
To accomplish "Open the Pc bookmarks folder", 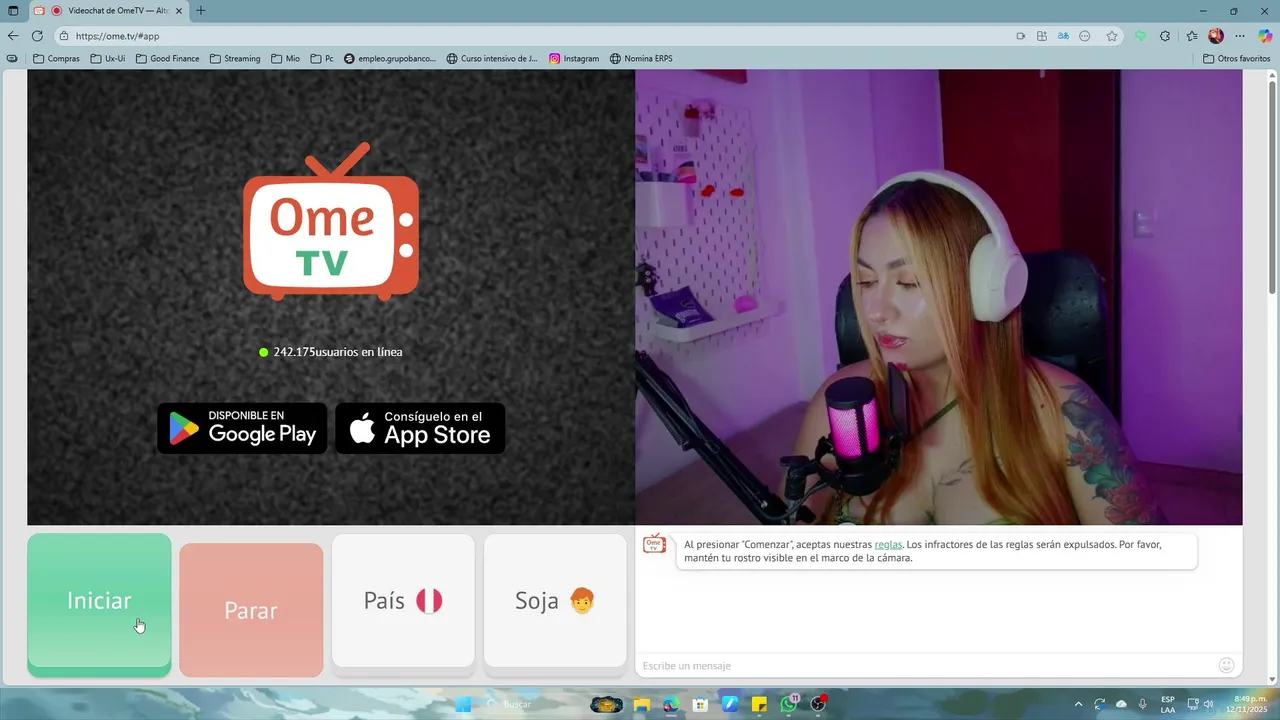I will [322, 59].
